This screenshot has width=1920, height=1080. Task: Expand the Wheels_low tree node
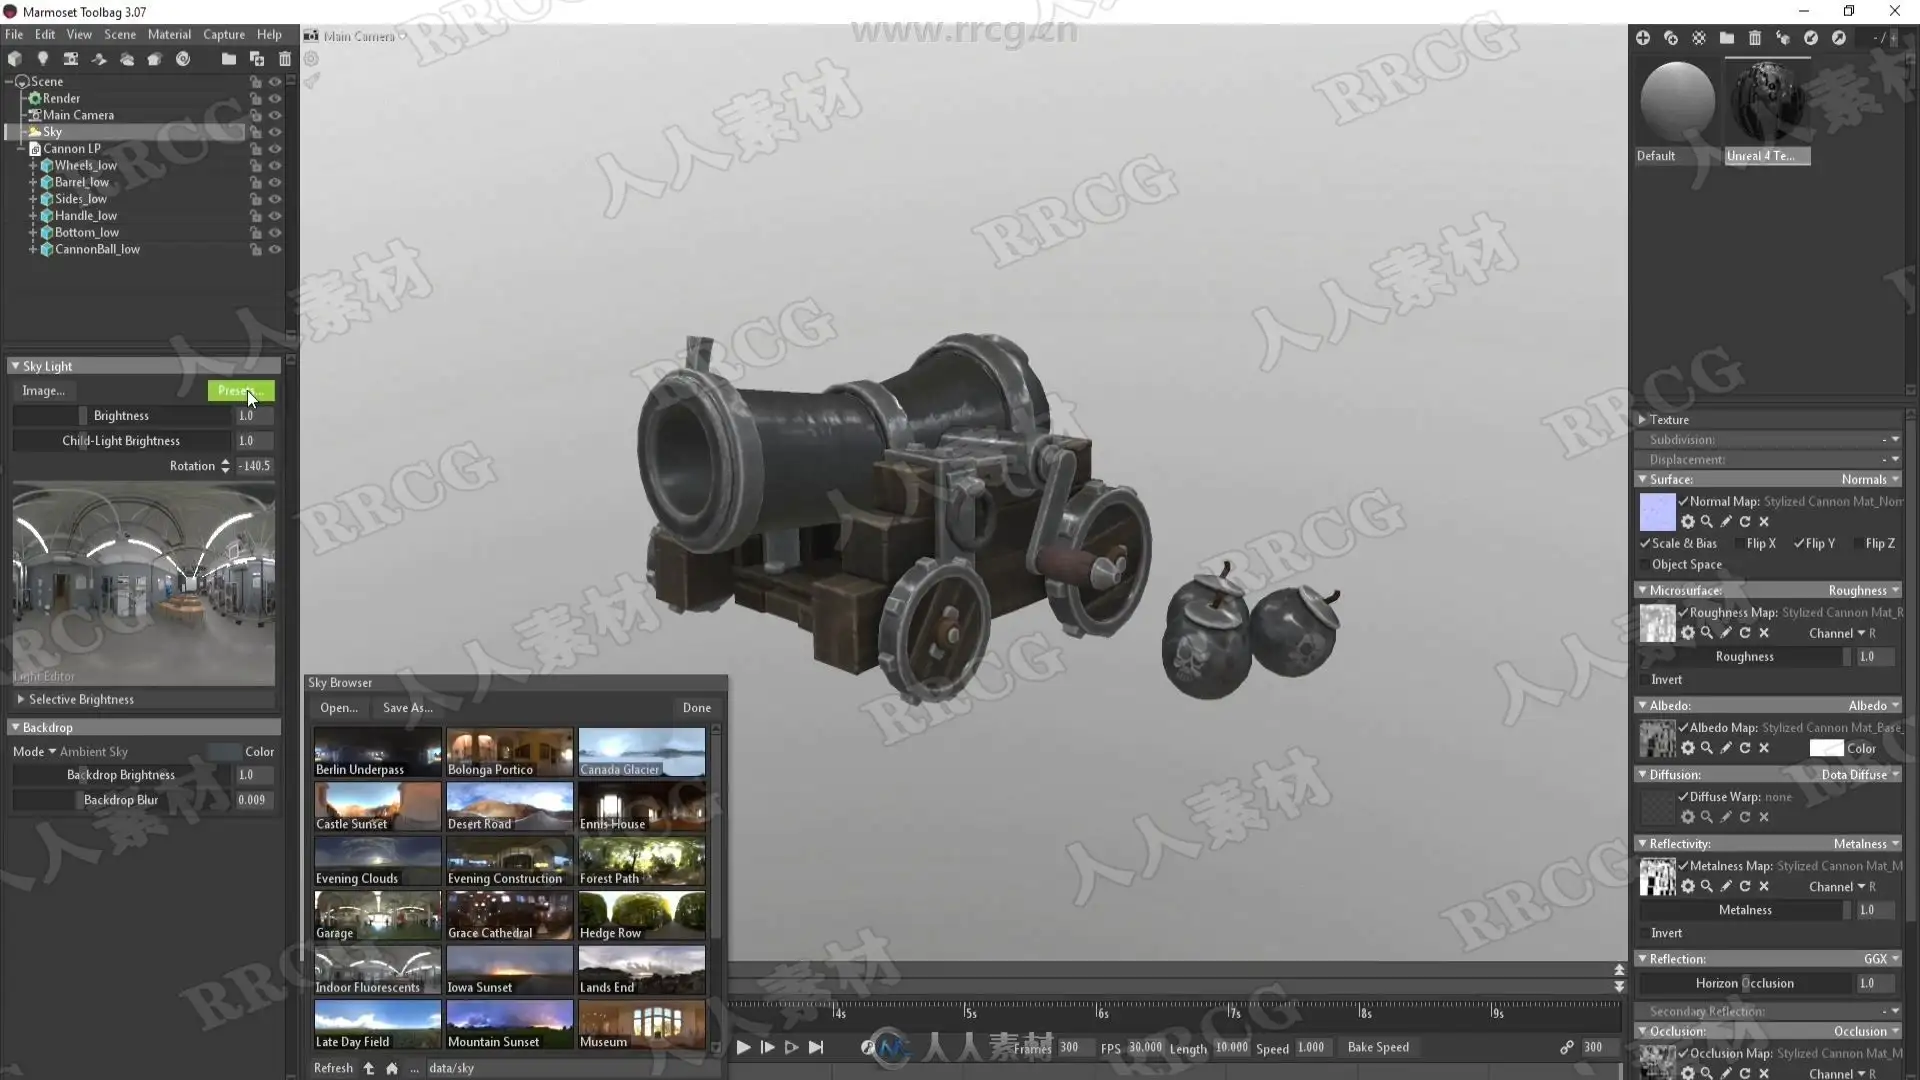click(x=33, y=166)
